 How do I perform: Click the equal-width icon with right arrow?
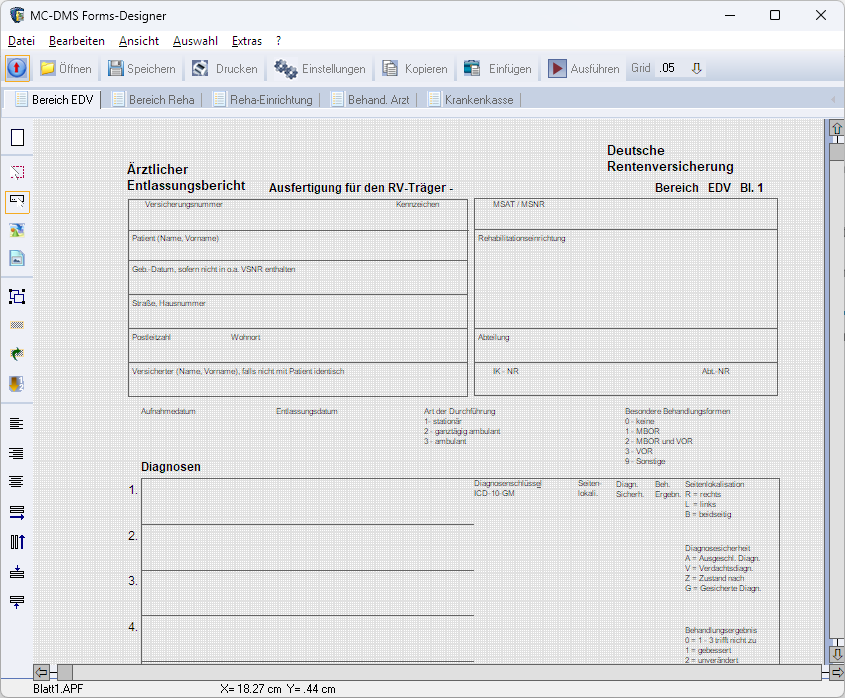[17, 512]
